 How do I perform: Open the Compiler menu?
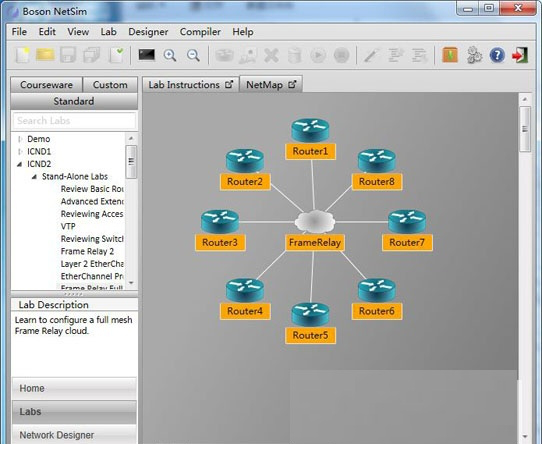200,32
